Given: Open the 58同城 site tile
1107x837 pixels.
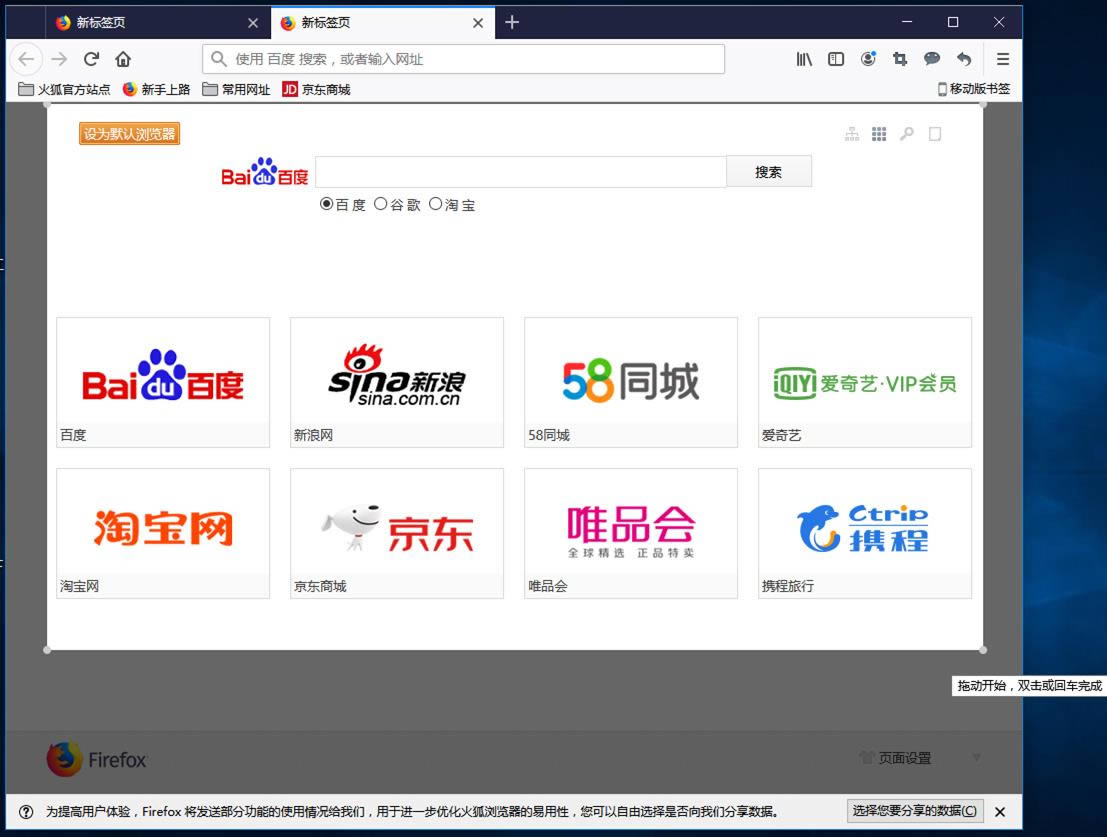Looking at the screenshot, I should tap(631, 383).
